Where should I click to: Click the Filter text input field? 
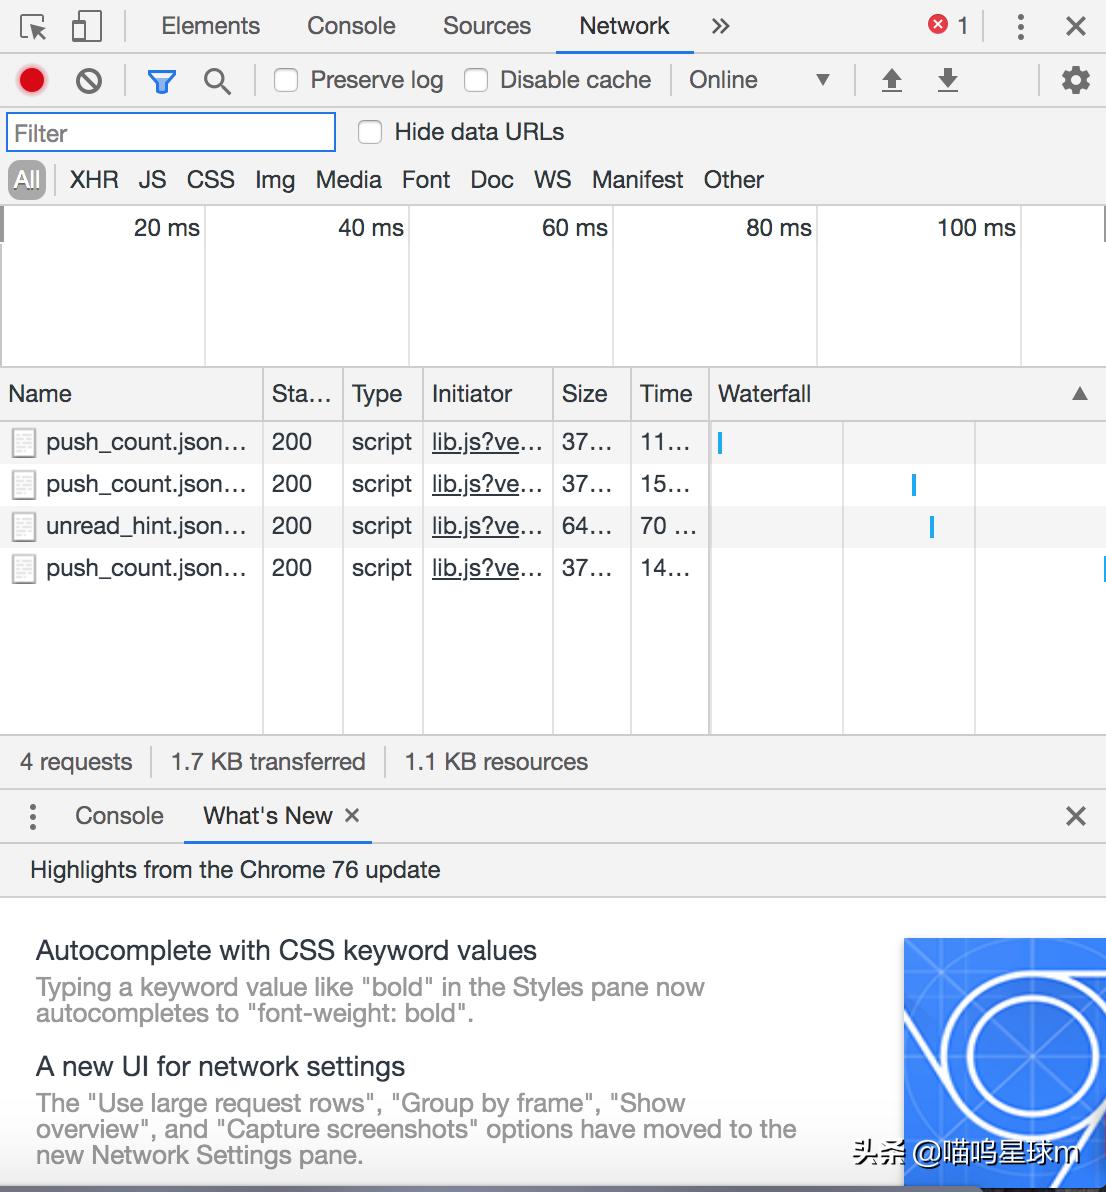pyautogui.click(x=171, y=133)
